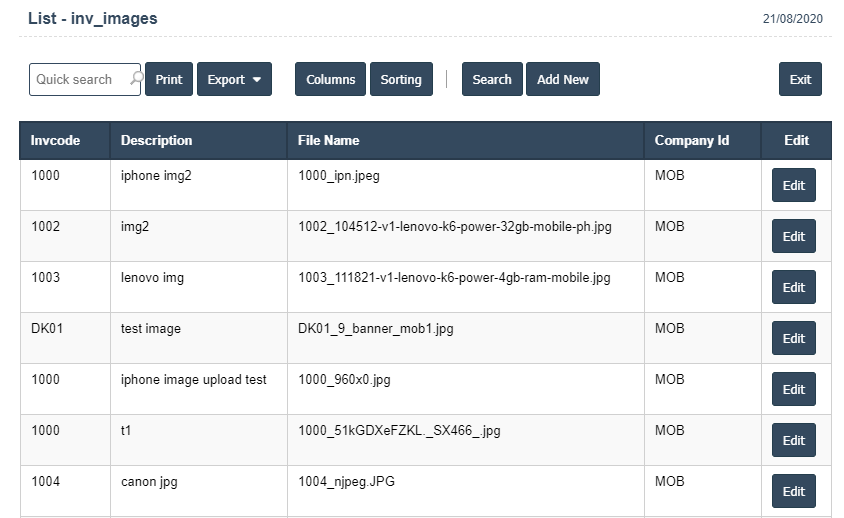Edit the img2 row for Invcode 1002
The image size is (844, 518).
tap(793, 236)
